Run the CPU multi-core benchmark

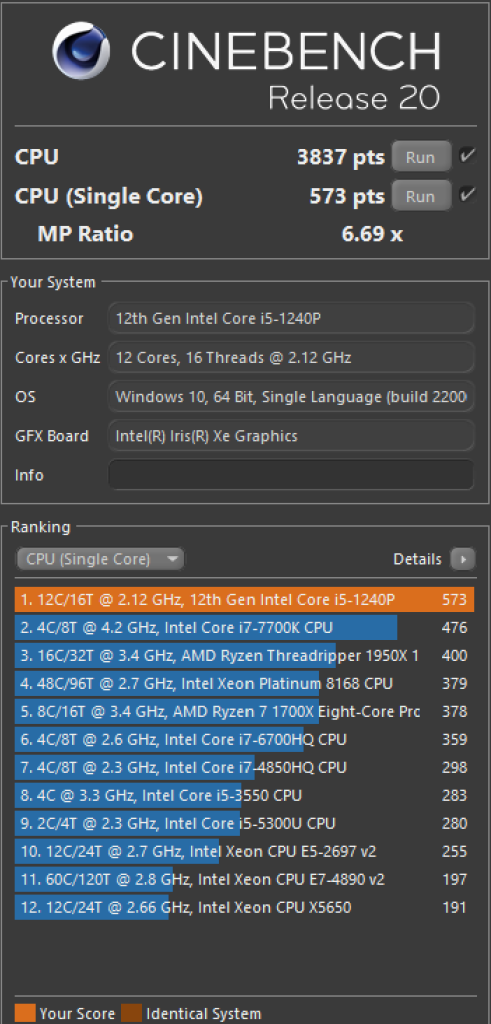(x=421, y=157)
